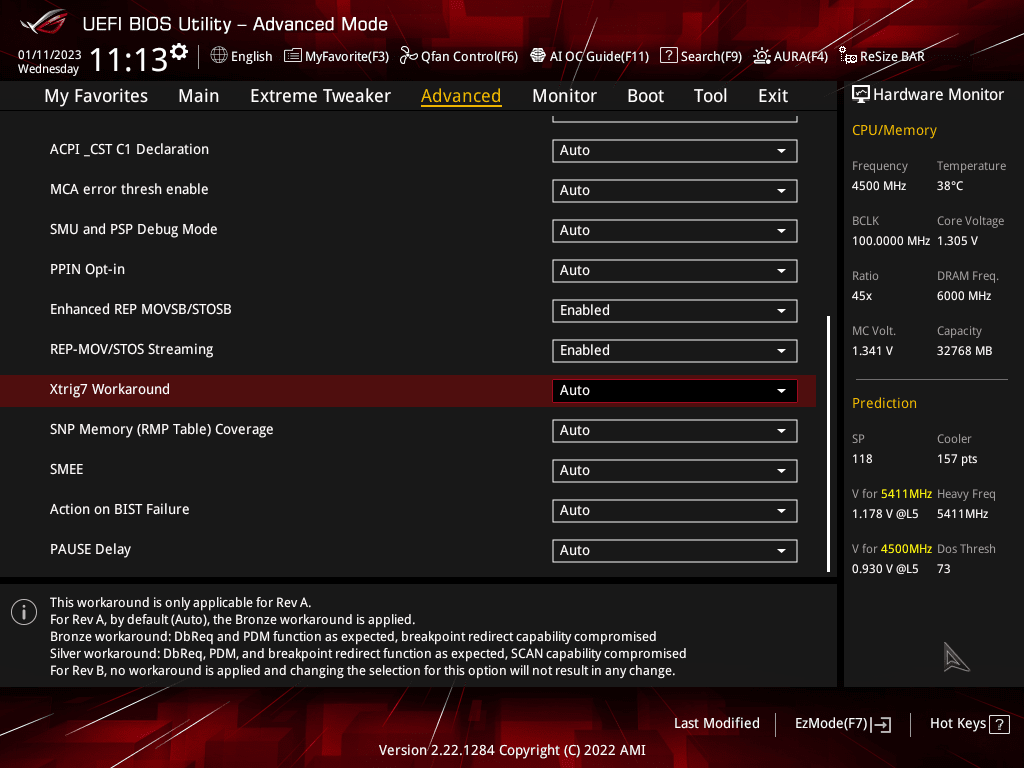Select the Advanced tab
The image size is (1024, 768).
[x=461, y=96]
